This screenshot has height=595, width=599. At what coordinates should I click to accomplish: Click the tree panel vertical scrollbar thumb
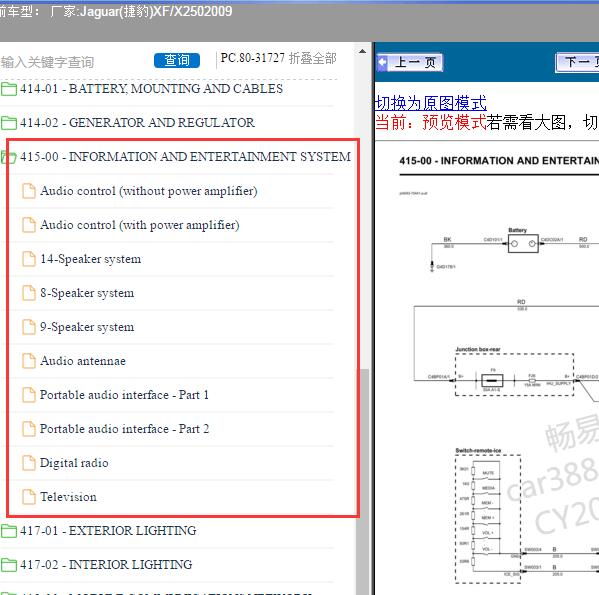(364, 481)
